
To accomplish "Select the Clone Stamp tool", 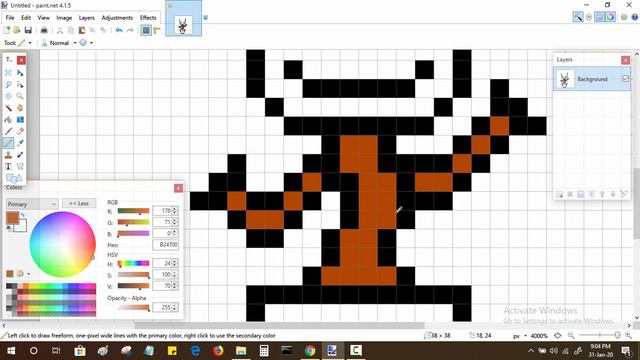I will [8, 155].
